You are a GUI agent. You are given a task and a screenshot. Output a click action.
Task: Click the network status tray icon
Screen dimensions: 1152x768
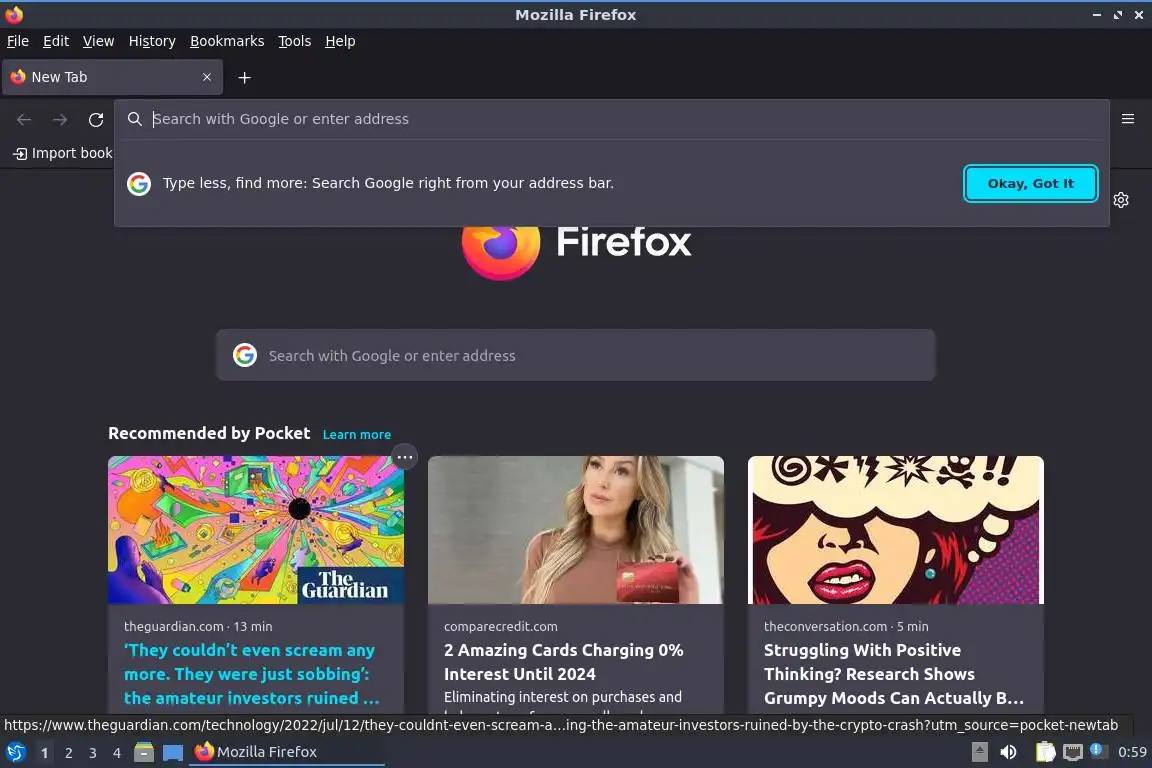coord(1073,752)
